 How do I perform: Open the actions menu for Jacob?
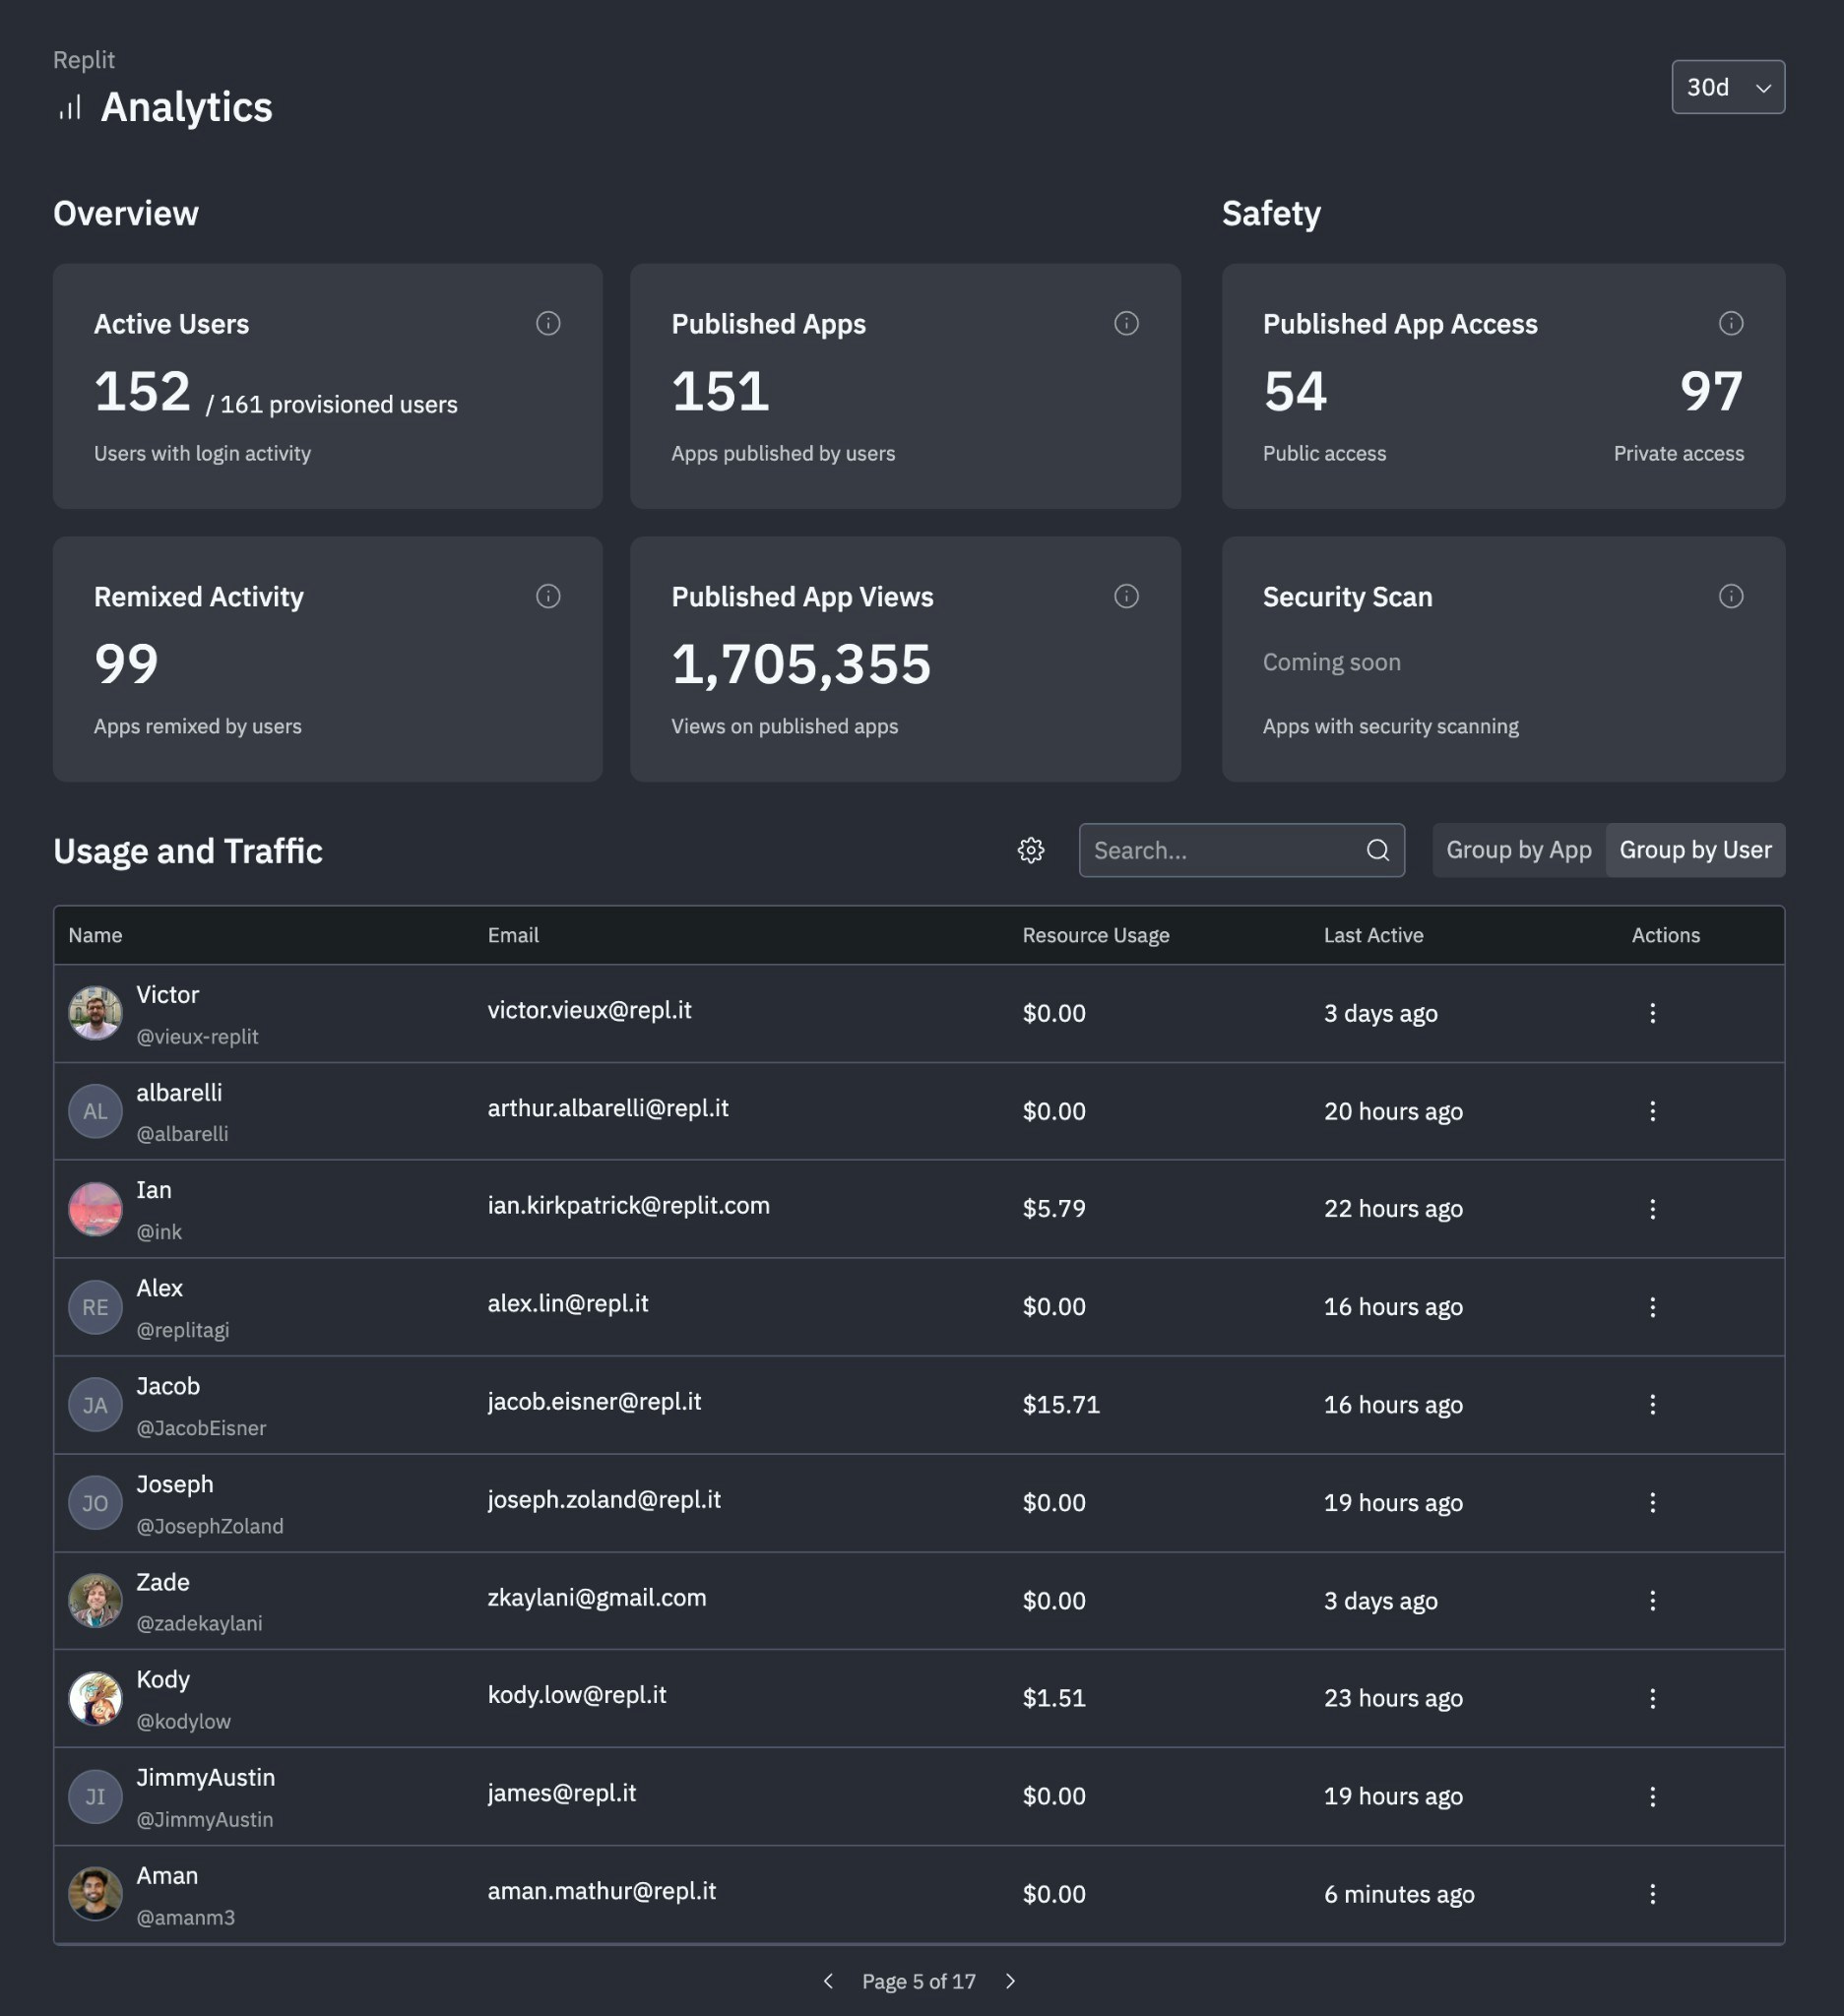pyautogui.click(x=1653, y=1404)
